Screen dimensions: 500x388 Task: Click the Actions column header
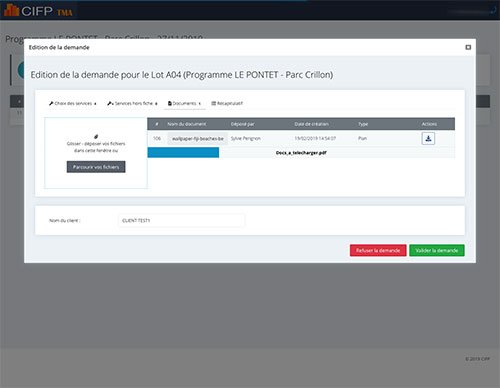pyautogui.click(x=429, y=124)
